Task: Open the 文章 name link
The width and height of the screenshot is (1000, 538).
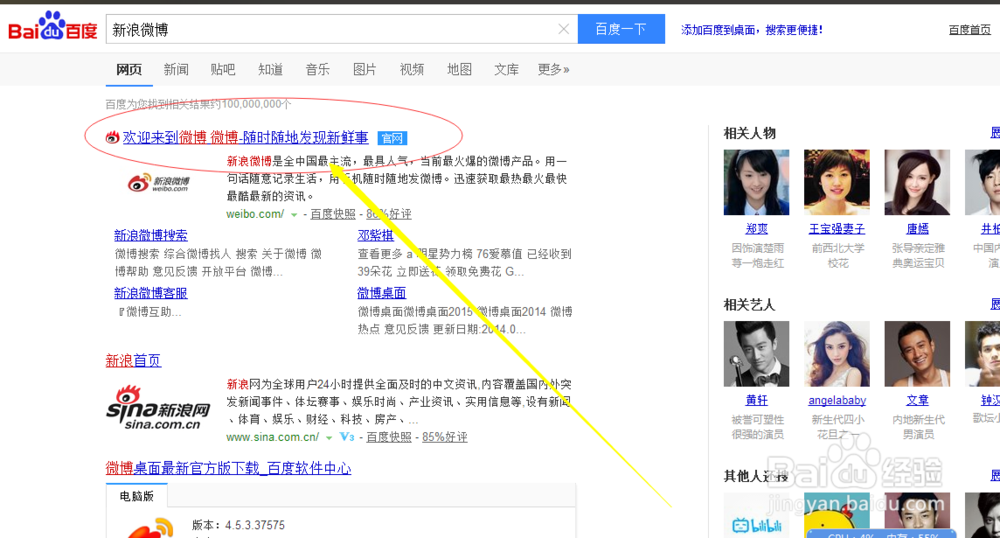Action: tap(917, 400)
